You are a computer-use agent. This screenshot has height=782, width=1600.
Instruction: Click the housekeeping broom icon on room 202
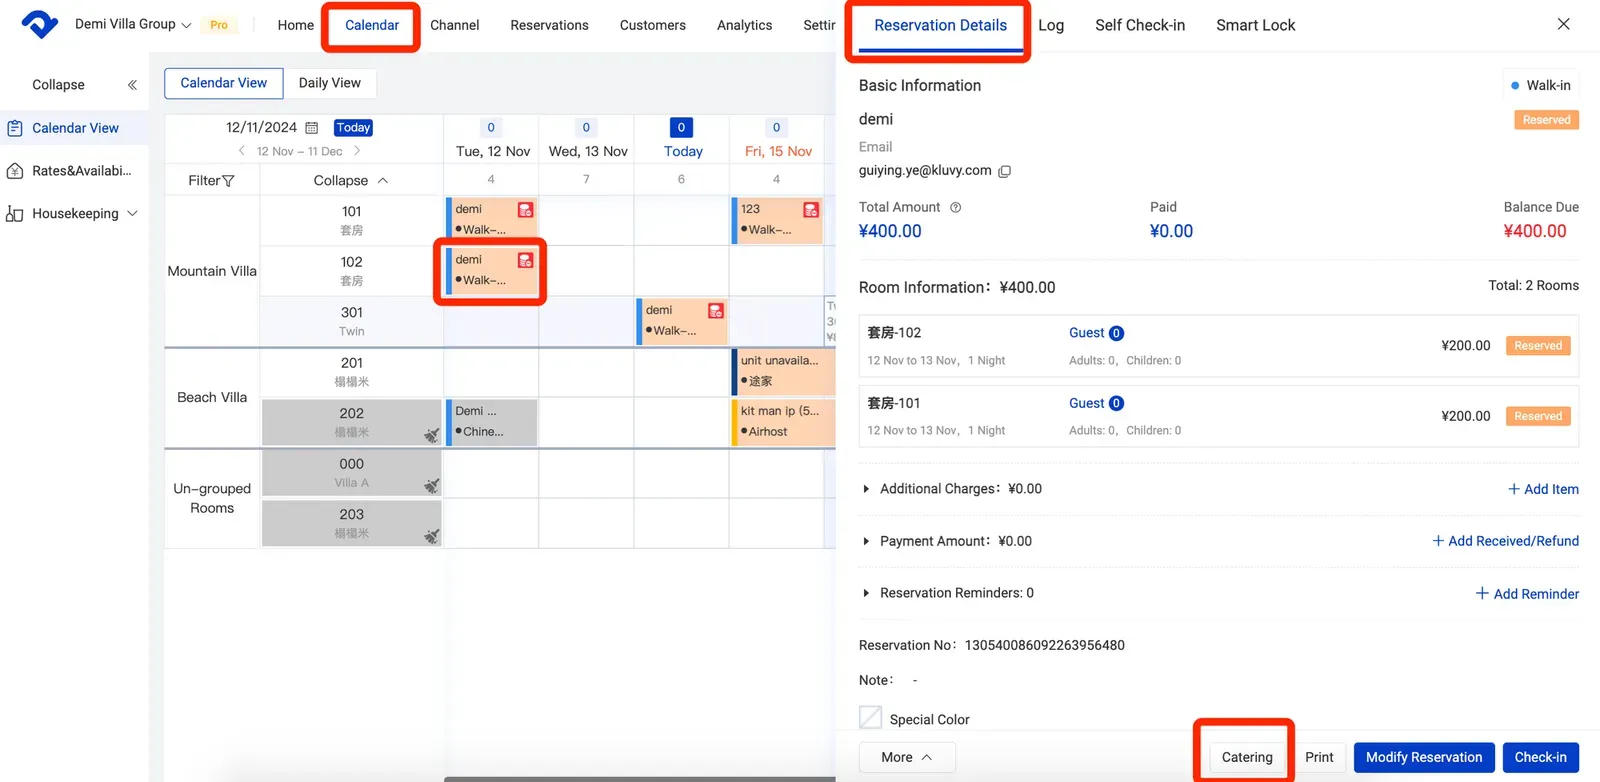pos(431,435)
